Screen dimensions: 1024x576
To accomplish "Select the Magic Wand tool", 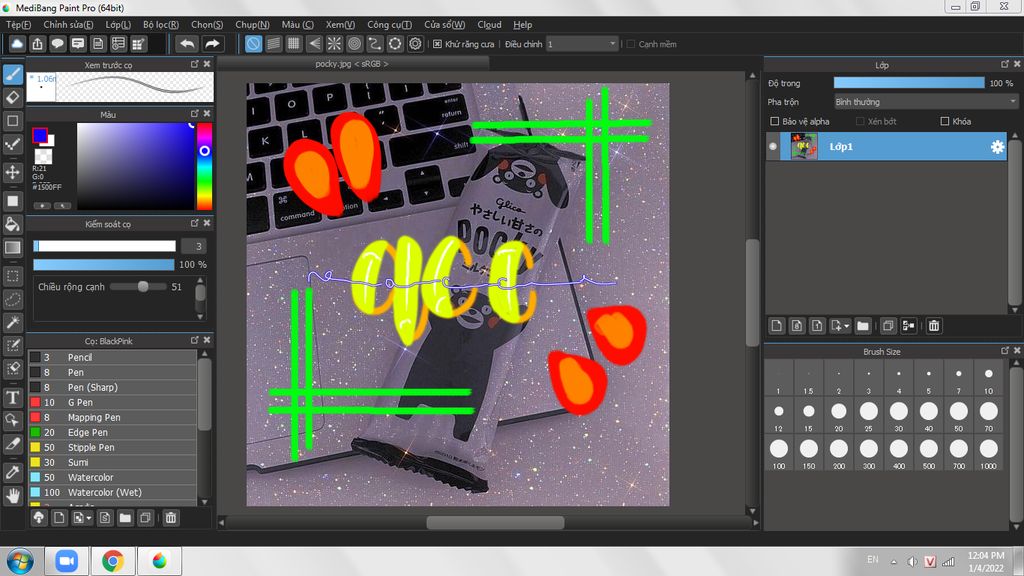I will click(x=12, y=322).
